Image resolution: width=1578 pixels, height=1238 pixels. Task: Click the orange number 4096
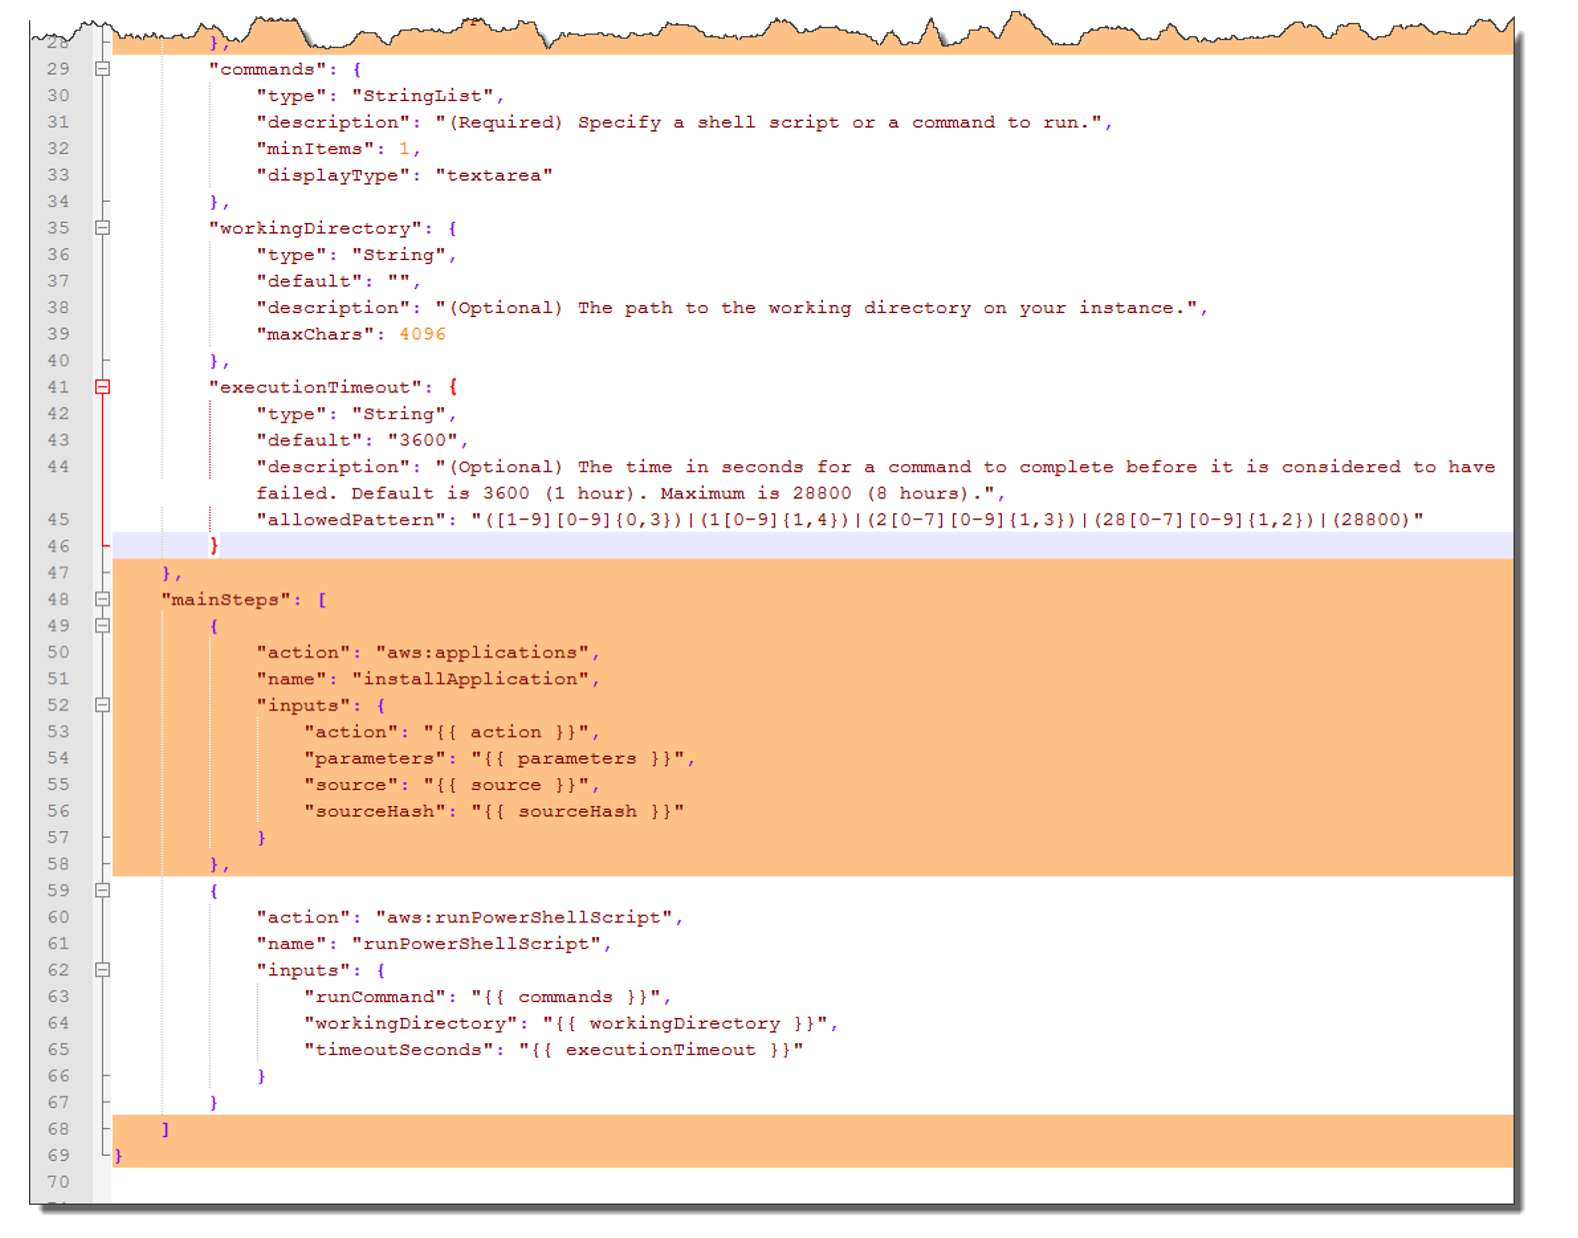coord(422,334)
